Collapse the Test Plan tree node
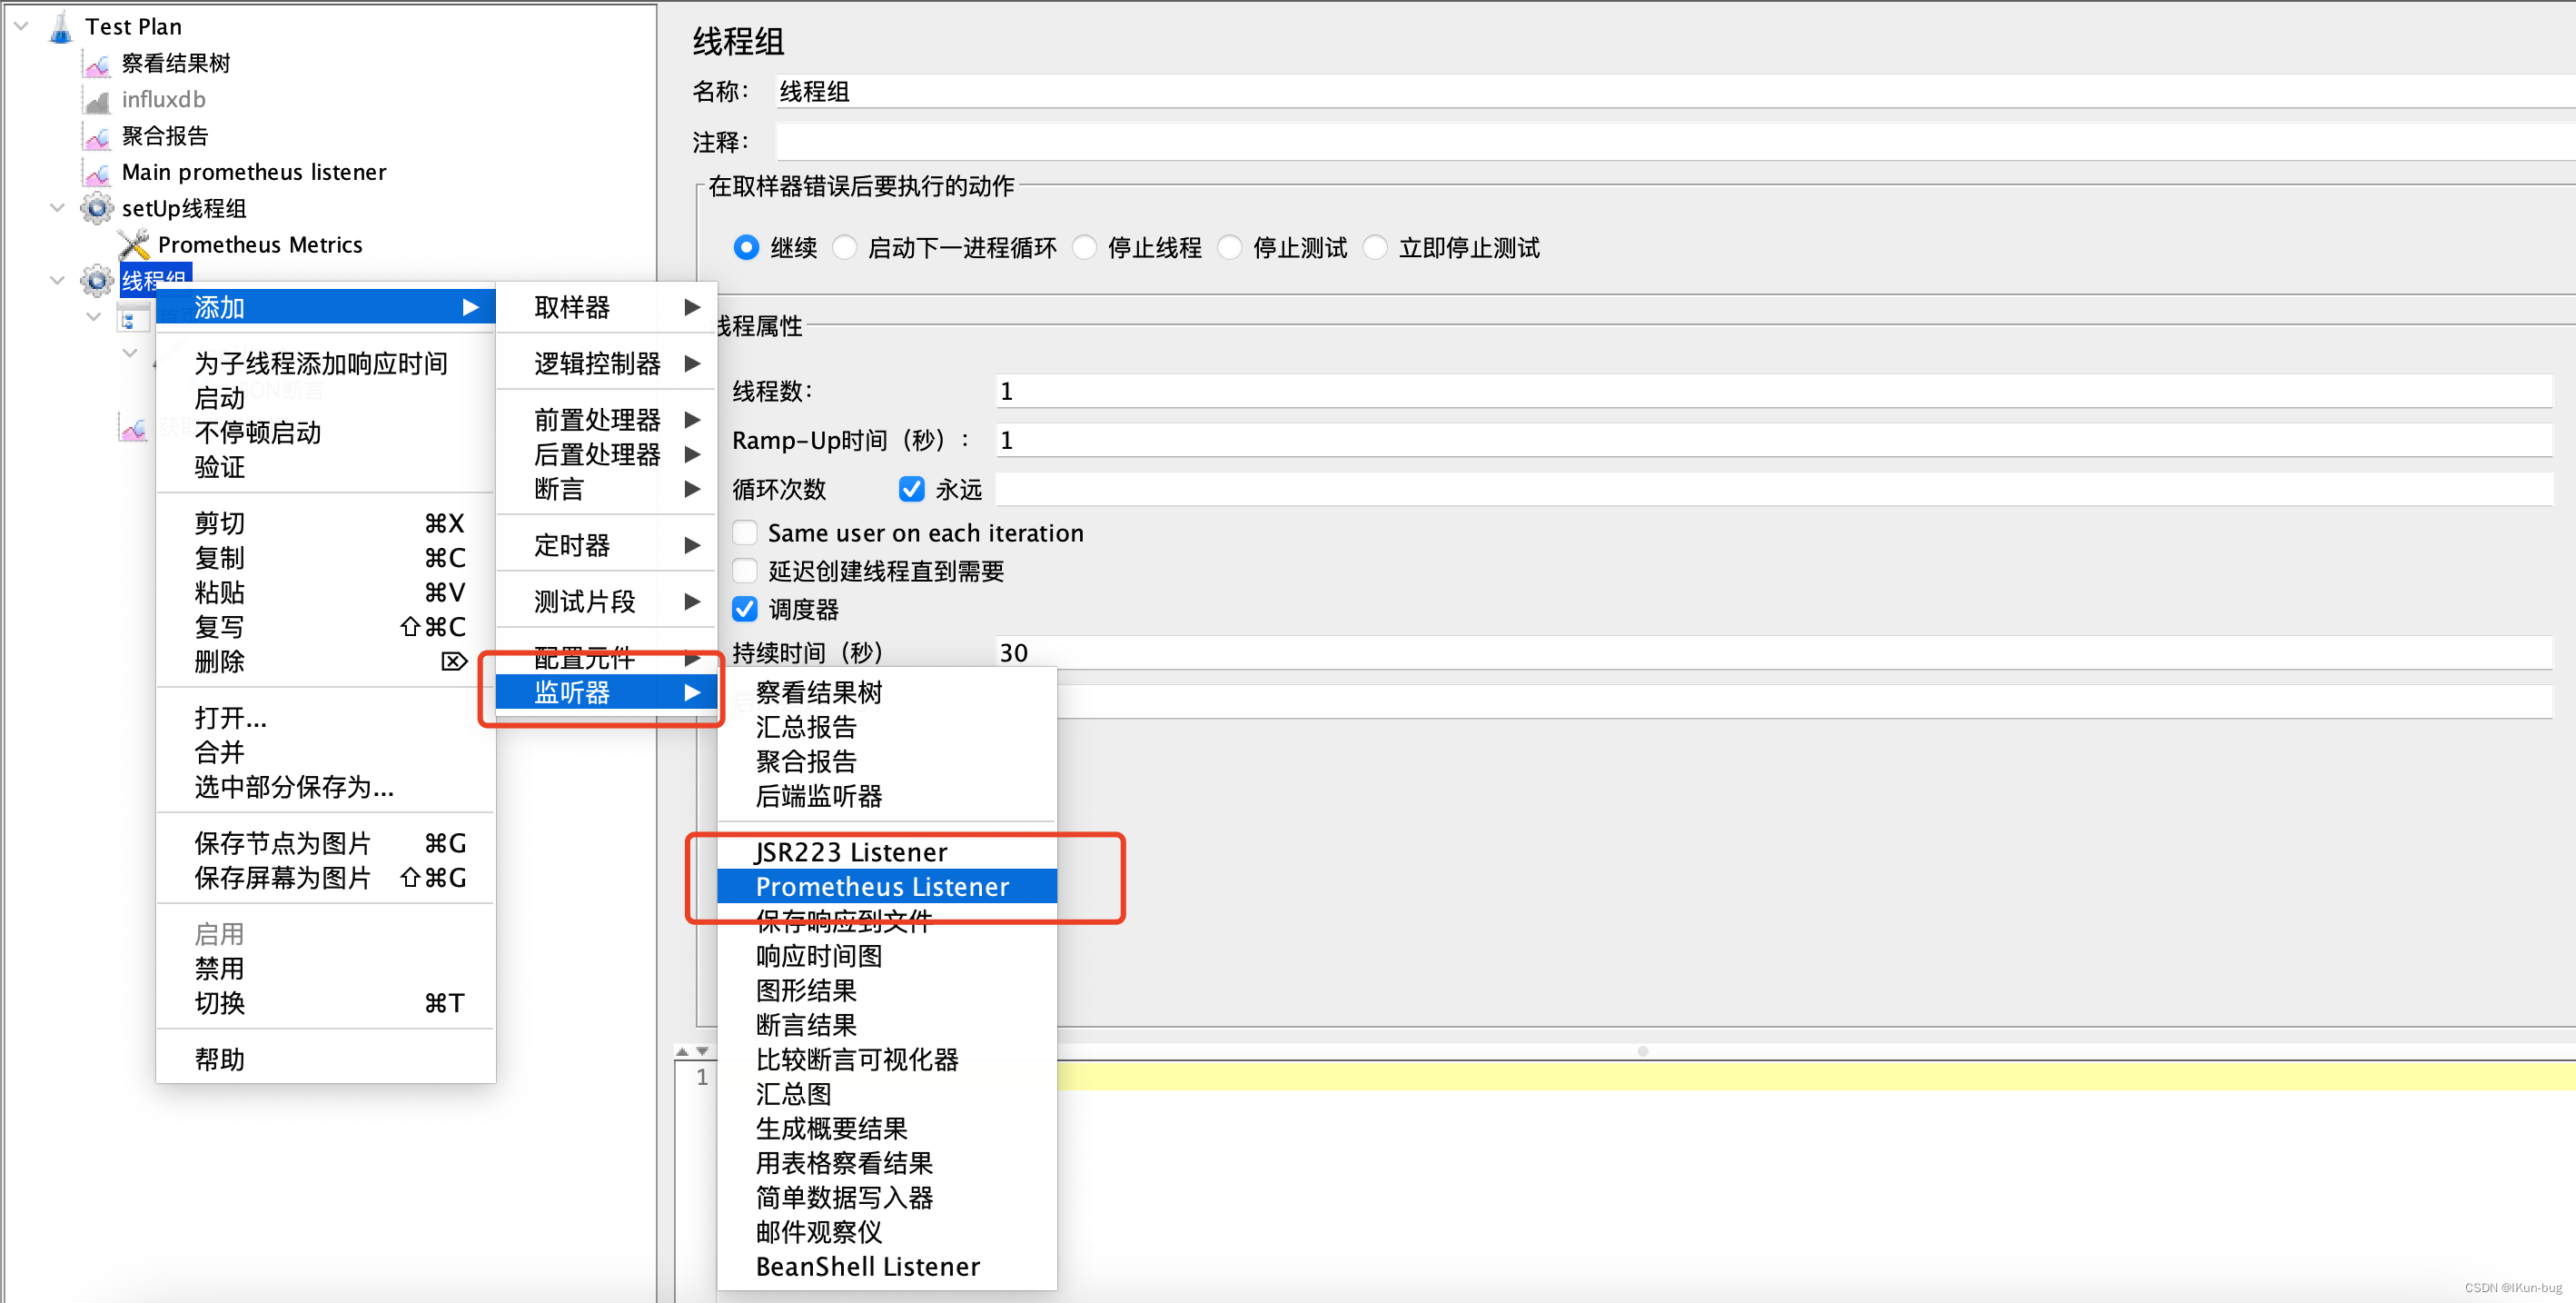This screenshot has height=1303, width=2576. [x=21, y=27]
